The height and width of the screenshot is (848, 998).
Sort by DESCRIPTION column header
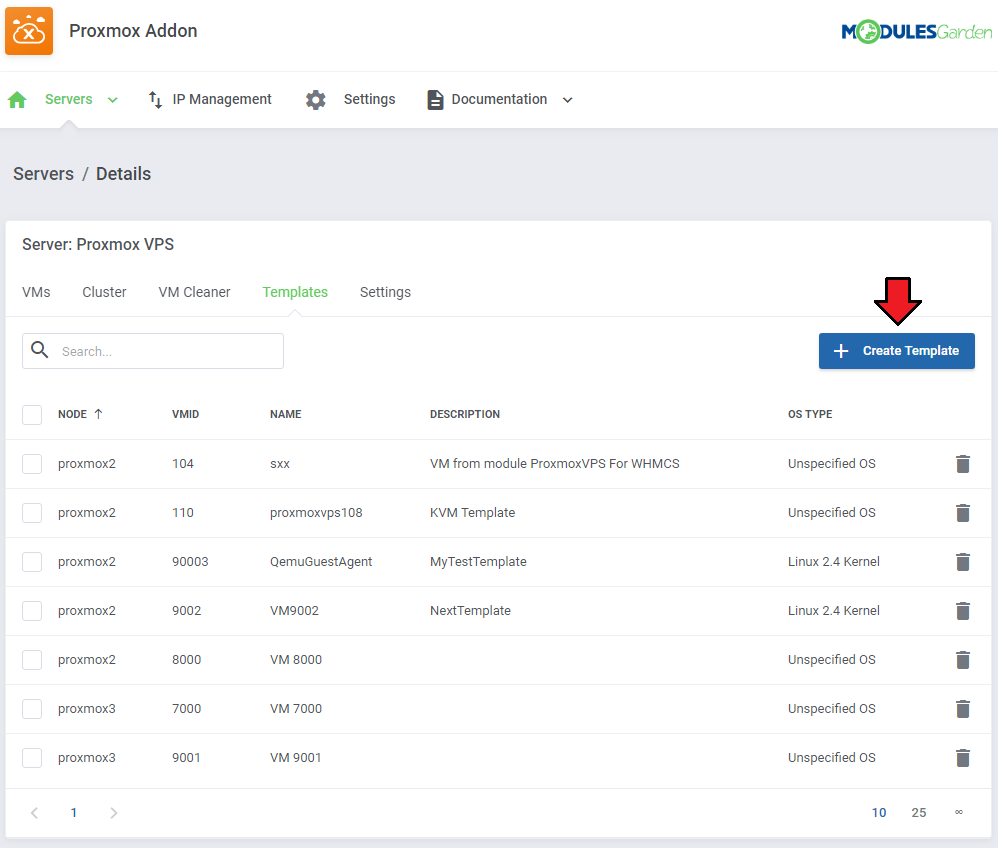(x=465, y=414)
